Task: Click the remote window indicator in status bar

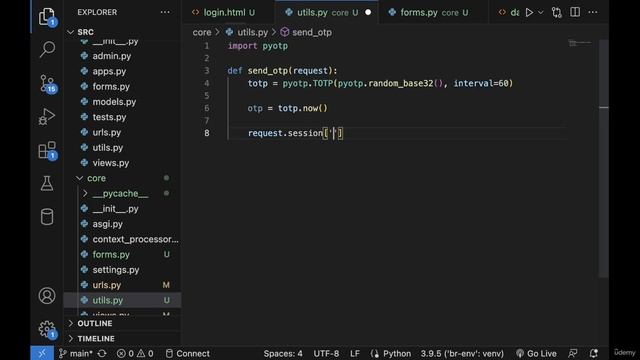Action: click(42, 353)
